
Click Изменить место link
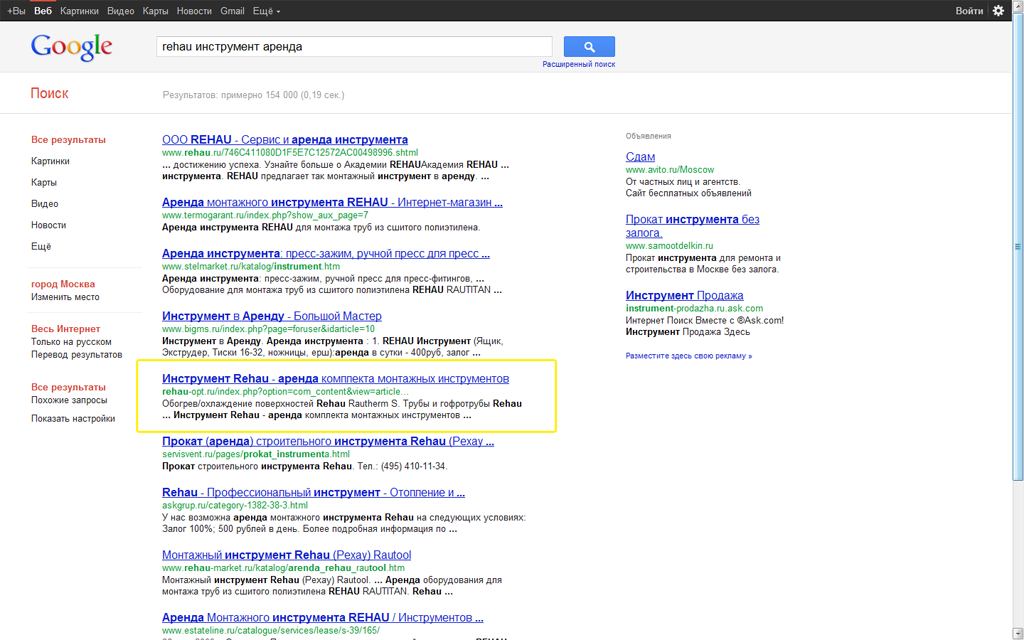[x=65, y=296]
